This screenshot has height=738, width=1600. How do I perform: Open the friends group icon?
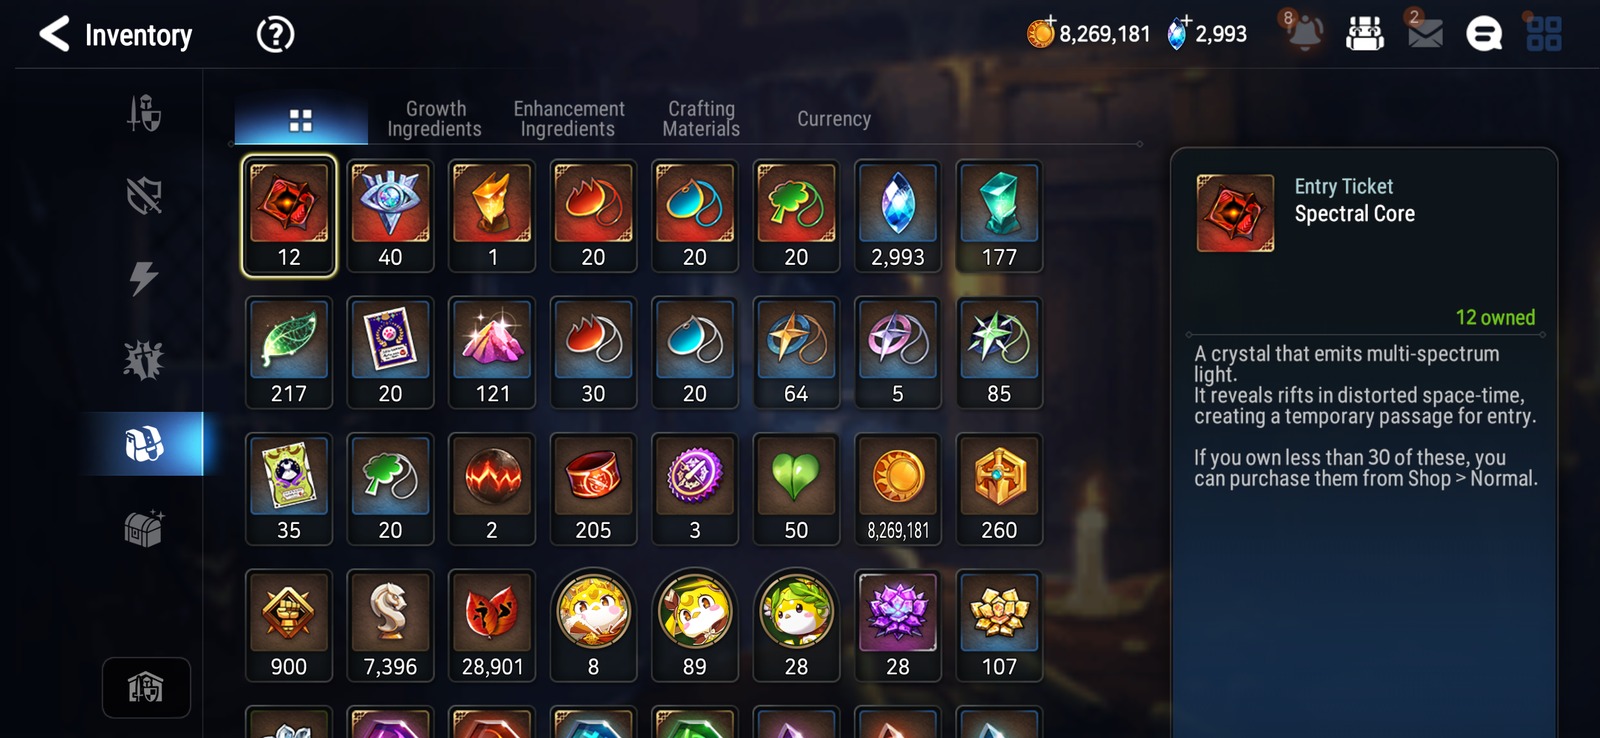[x=1365, y=34]
